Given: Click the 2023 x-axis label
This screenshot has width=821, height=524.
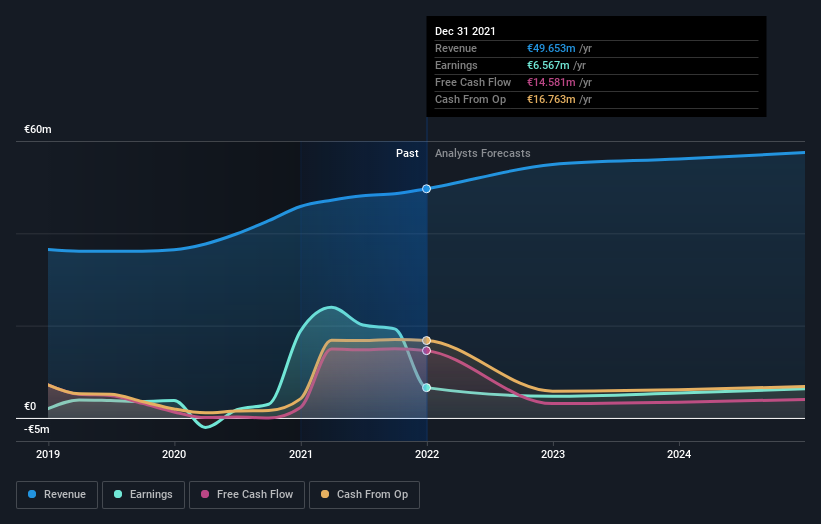Looking at the screenshot, I should 553,454.
